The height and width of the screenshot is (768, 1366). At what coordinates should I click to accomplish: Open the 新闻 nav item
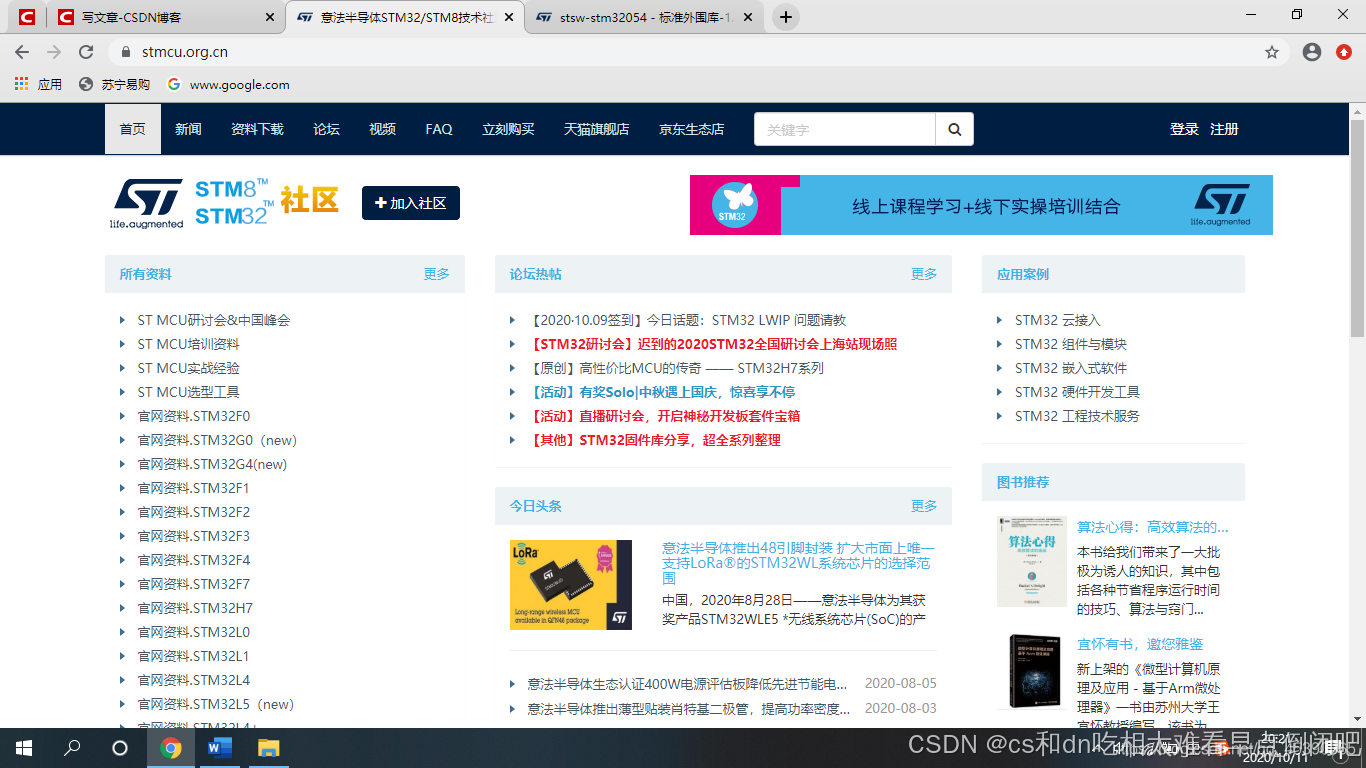pyautogui.click(x=188, y=129)
